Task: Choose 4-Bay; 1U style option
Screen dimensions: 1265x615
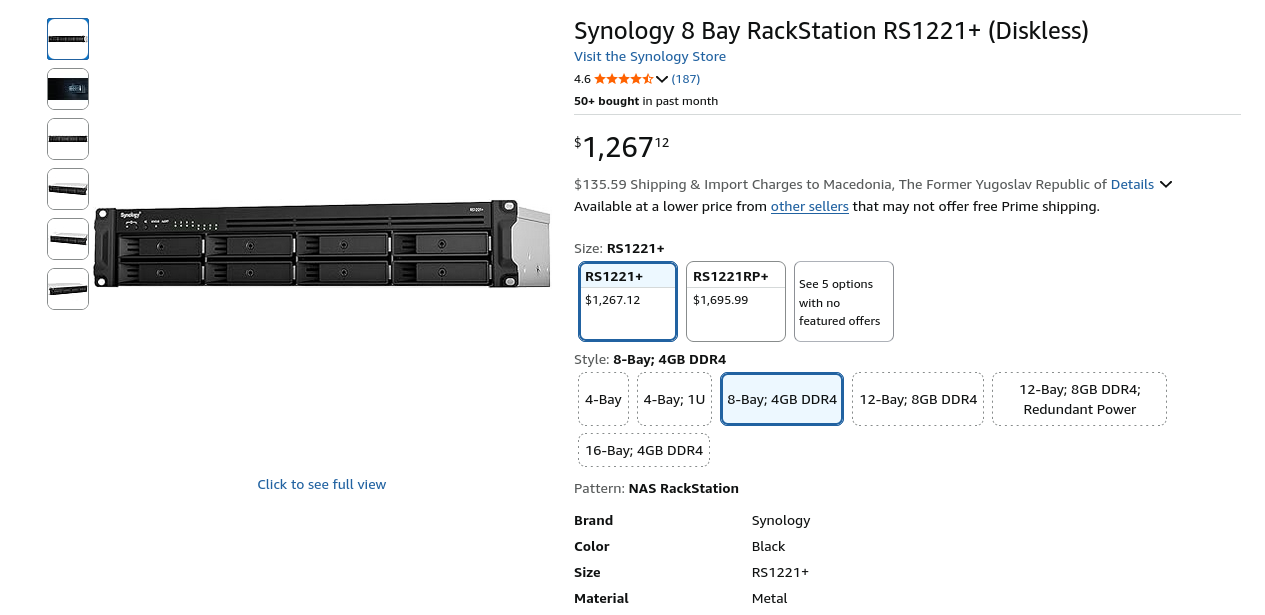Action: click(x=674, y=399)
